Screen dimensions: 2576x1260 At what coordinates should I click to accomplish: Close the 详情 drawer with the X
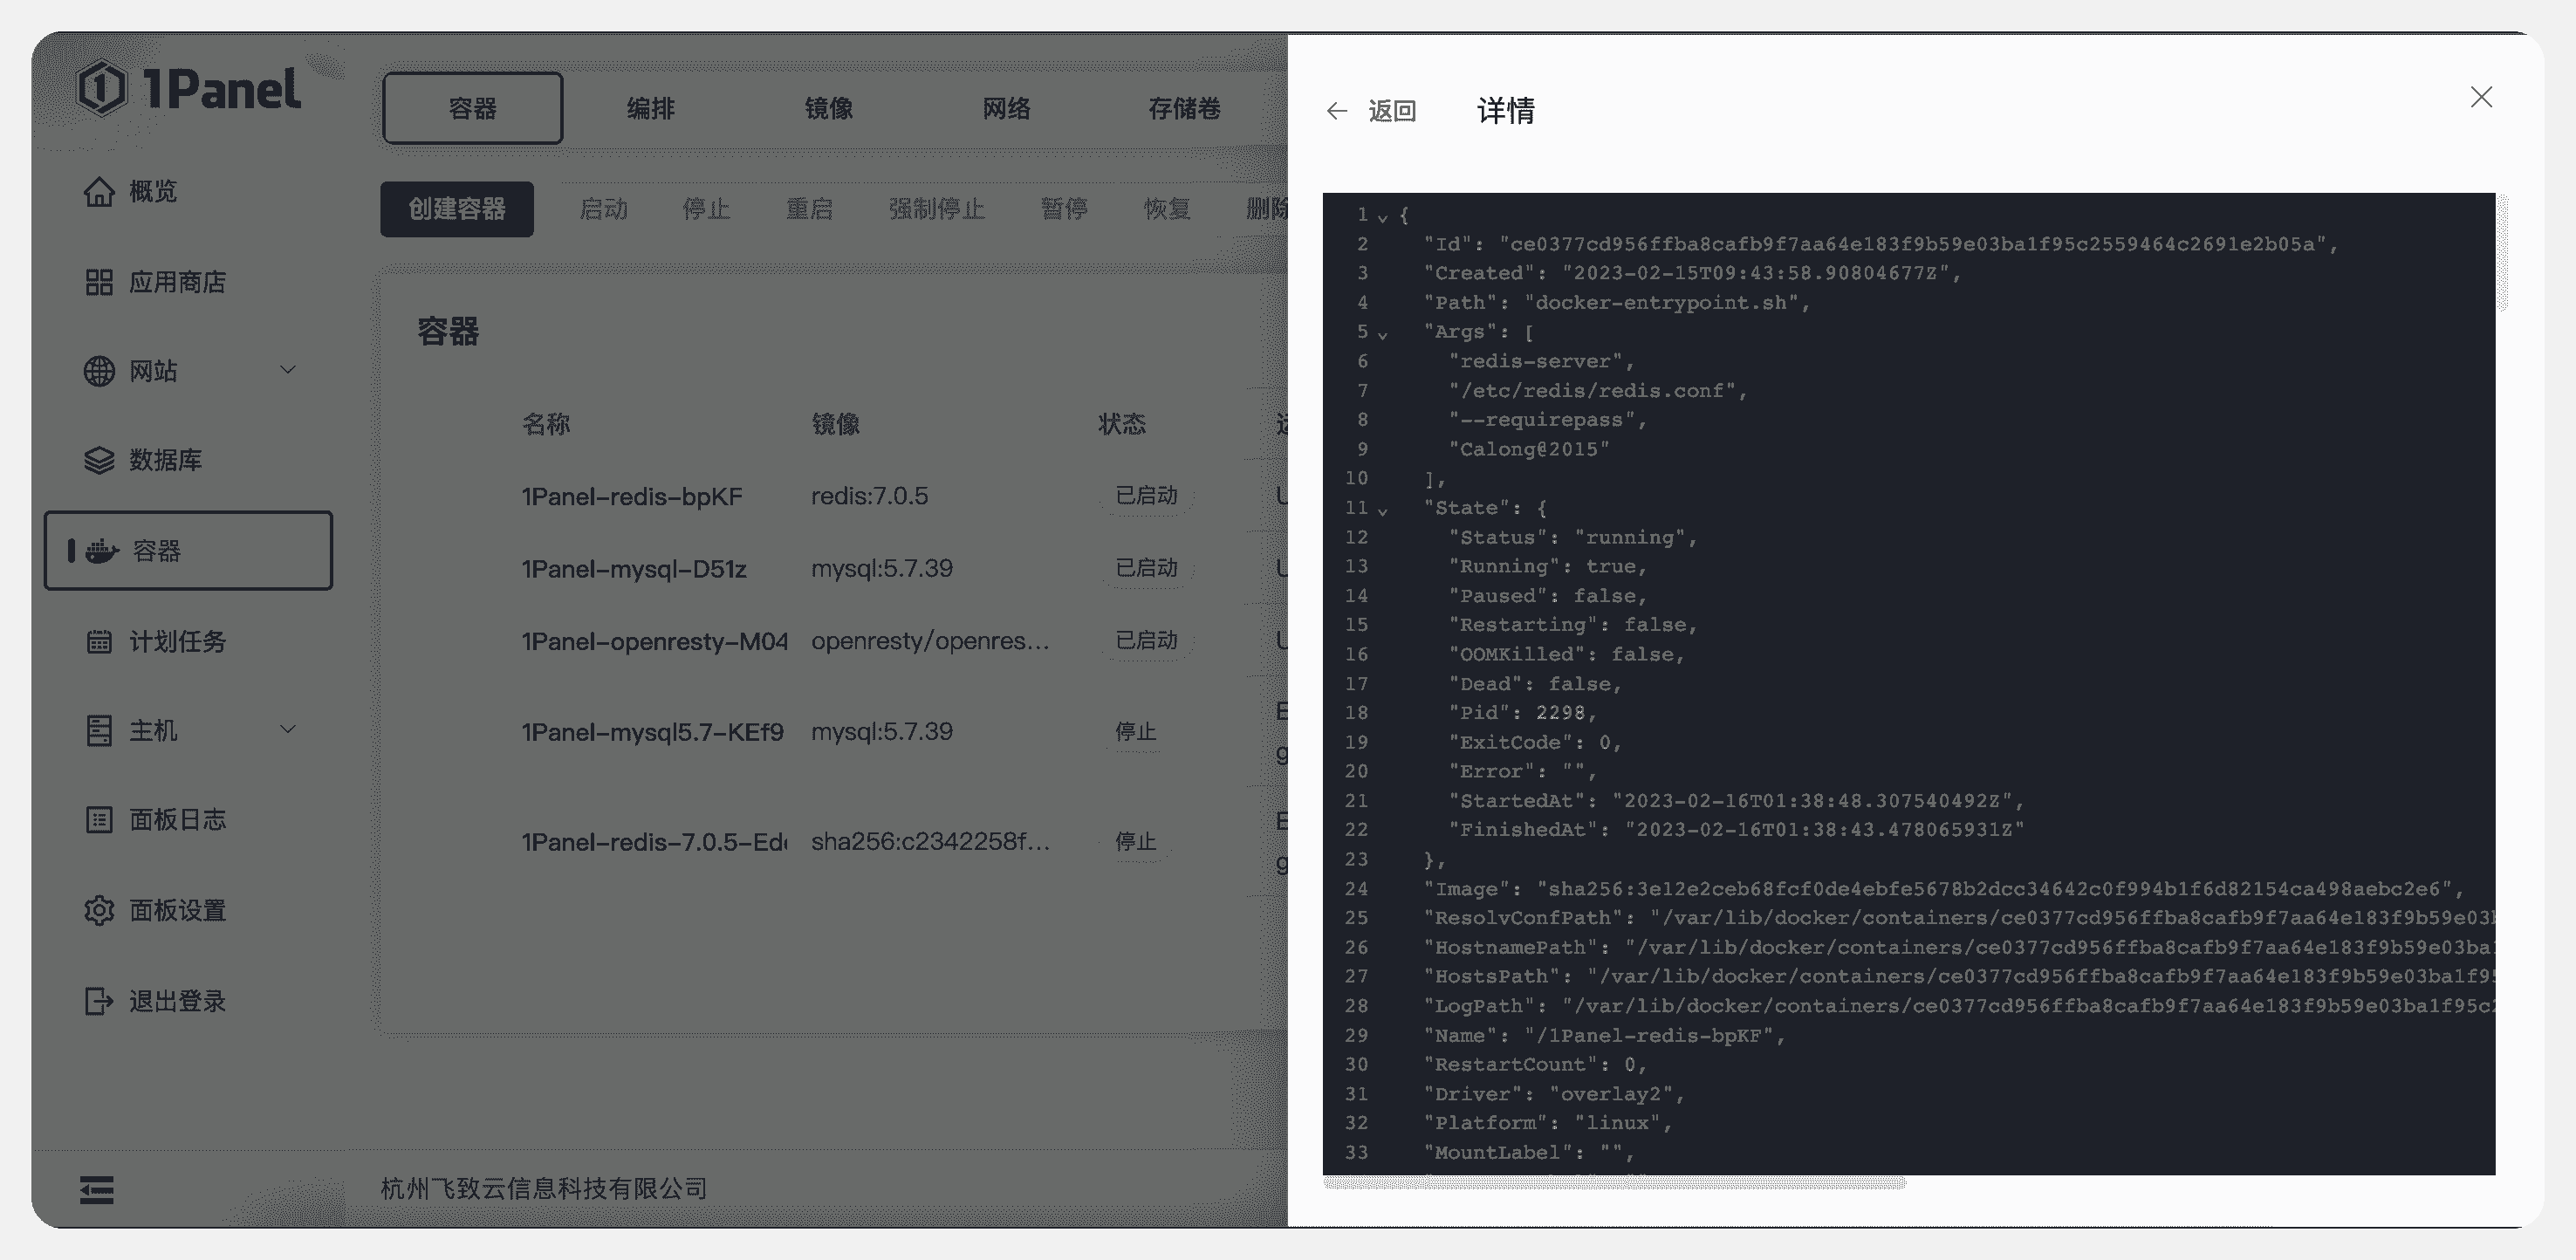click(x=2481, y=97)
